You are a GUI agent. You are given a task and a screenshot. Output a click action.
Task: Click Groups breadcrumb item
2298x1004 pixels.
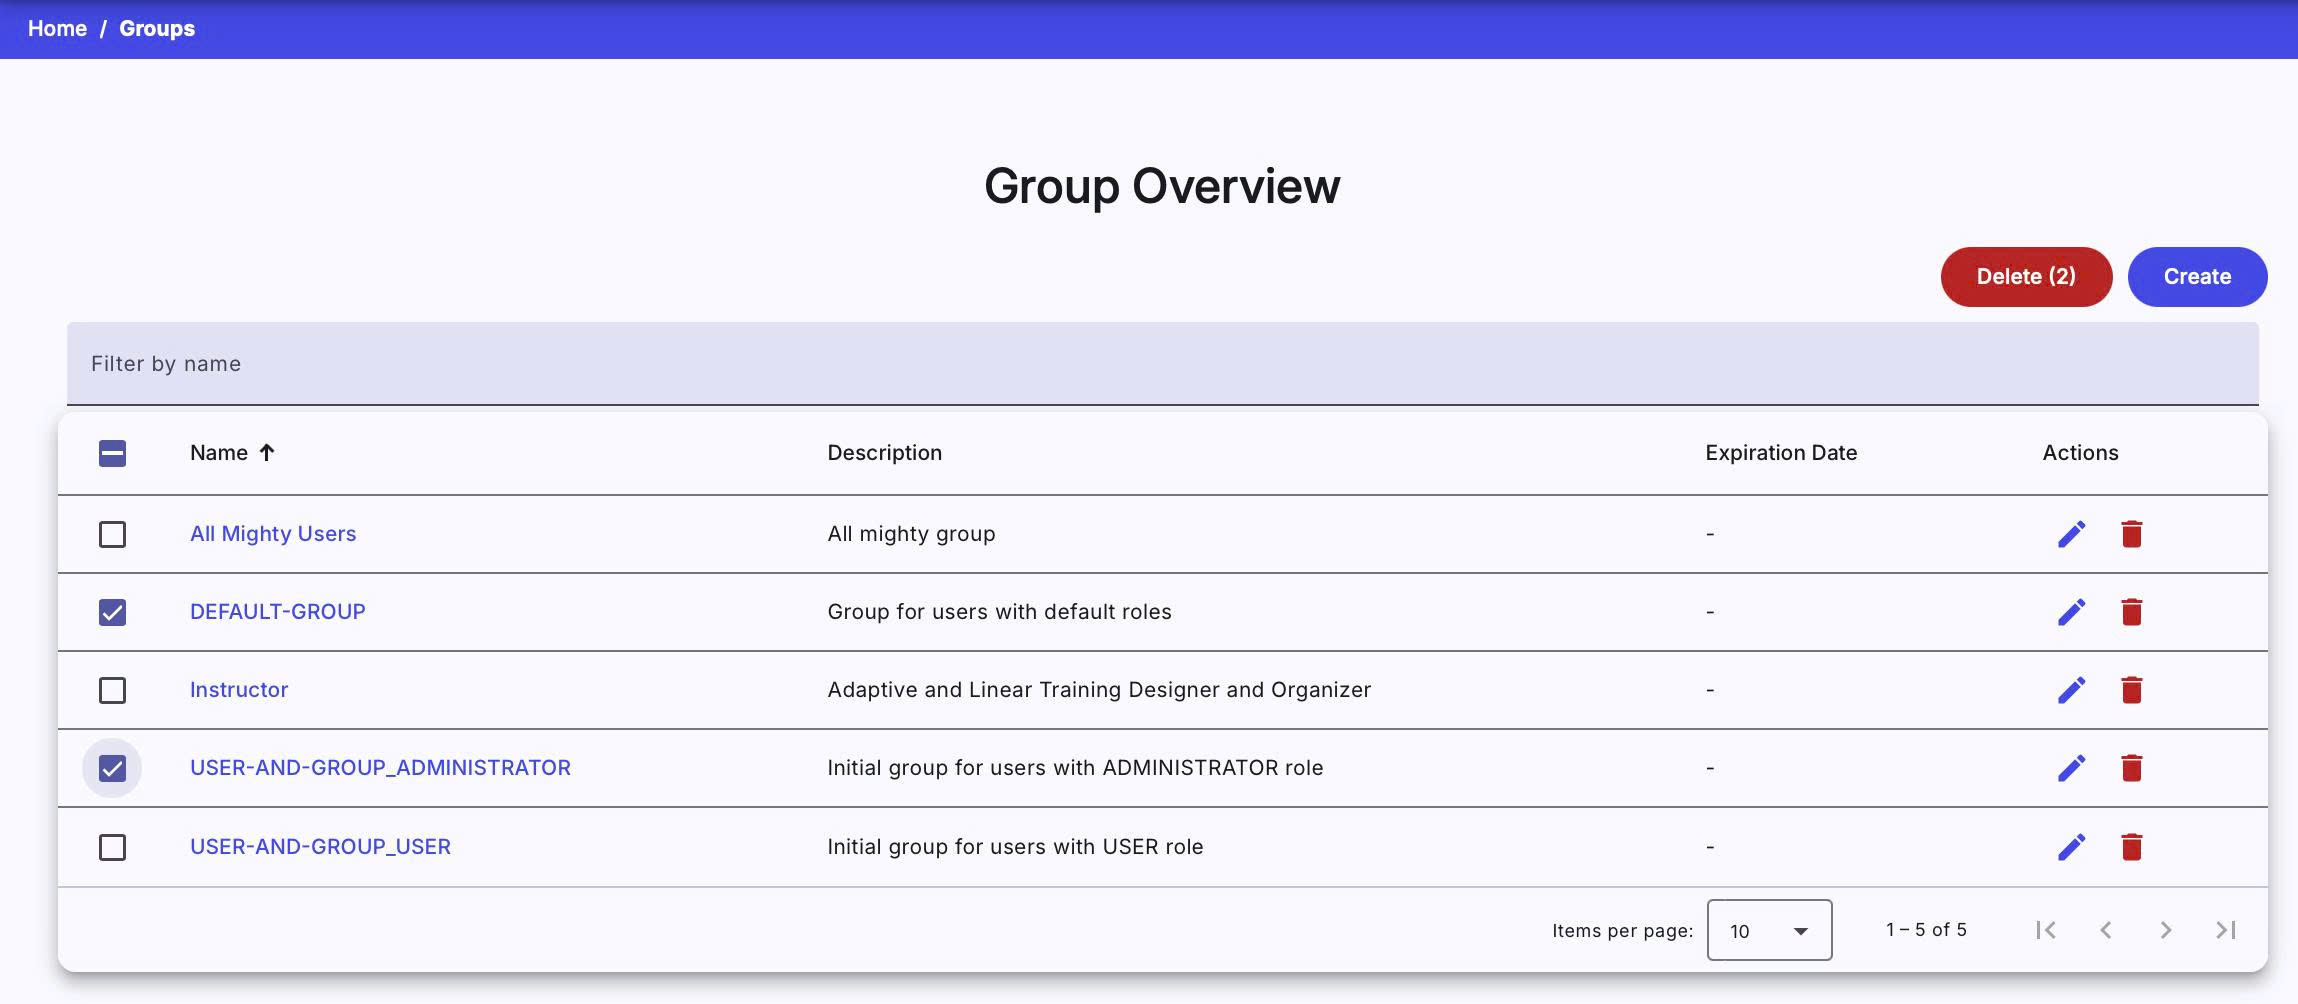157,28
